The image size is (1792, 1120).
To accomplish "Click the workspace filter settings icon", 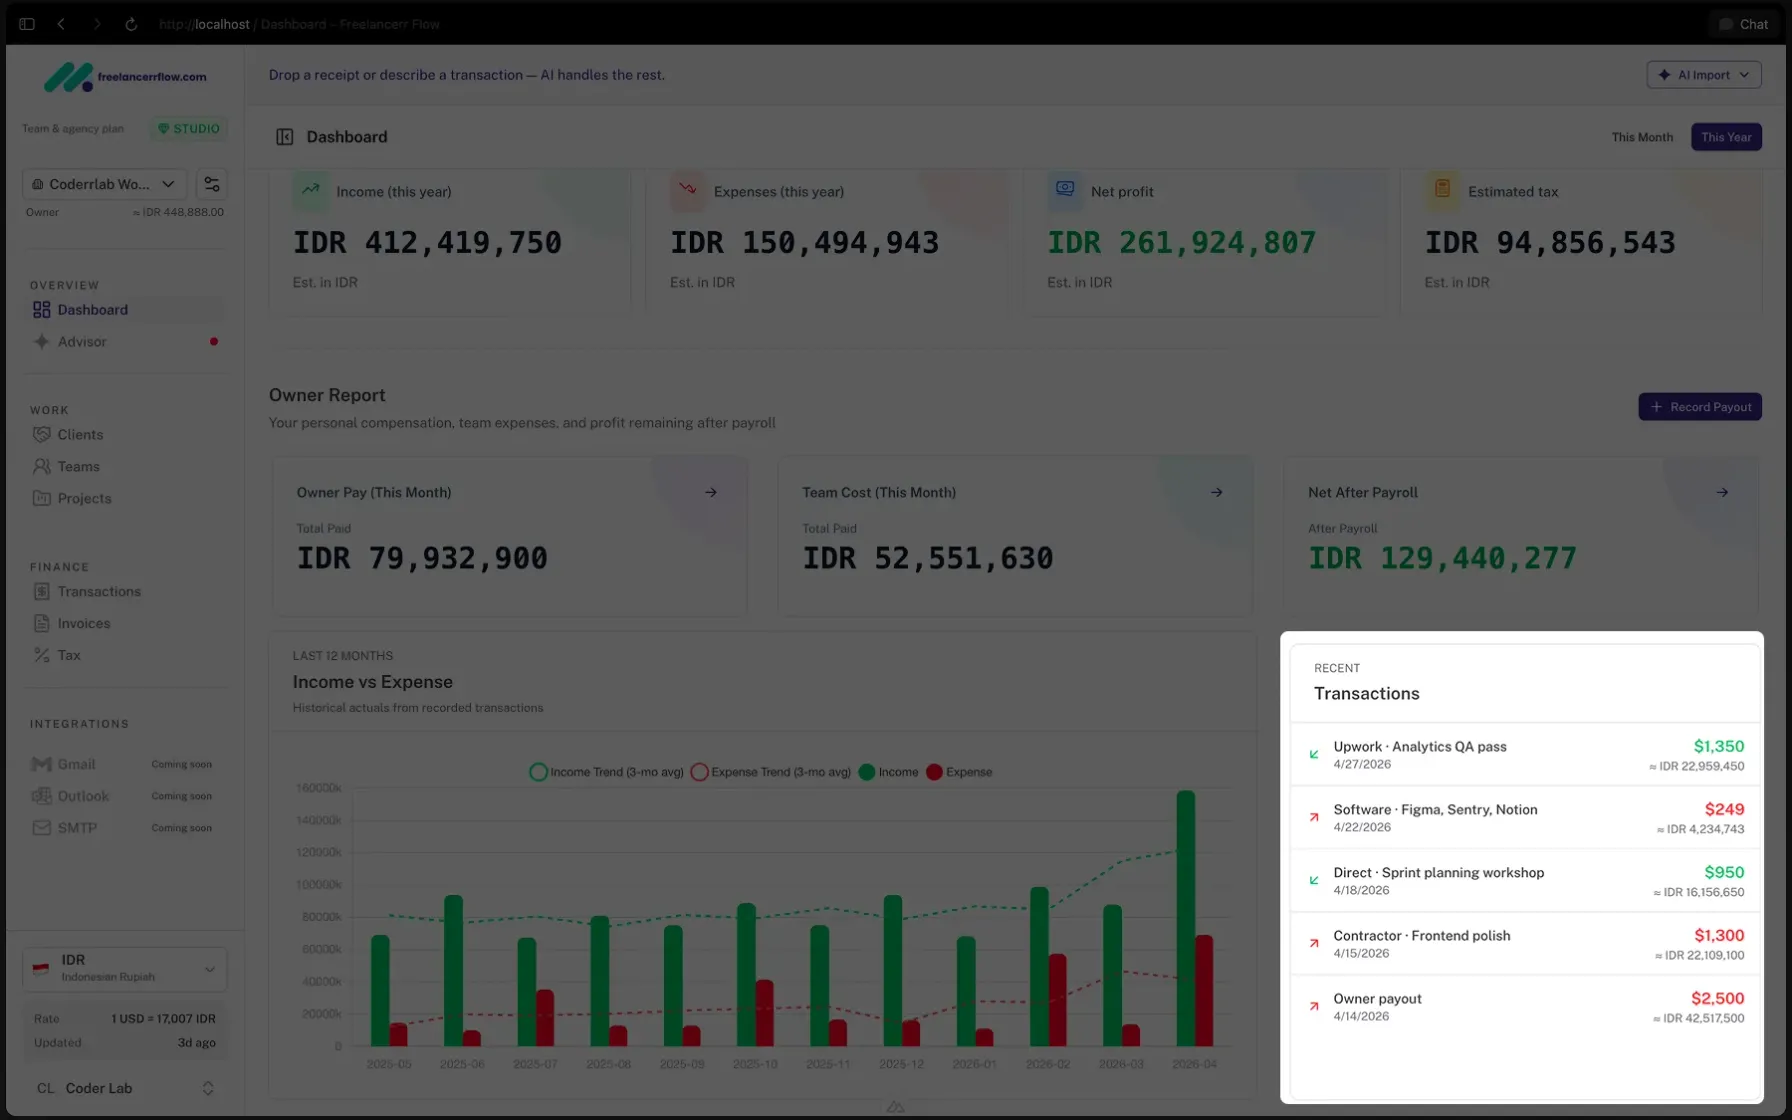I will [211, 184].
